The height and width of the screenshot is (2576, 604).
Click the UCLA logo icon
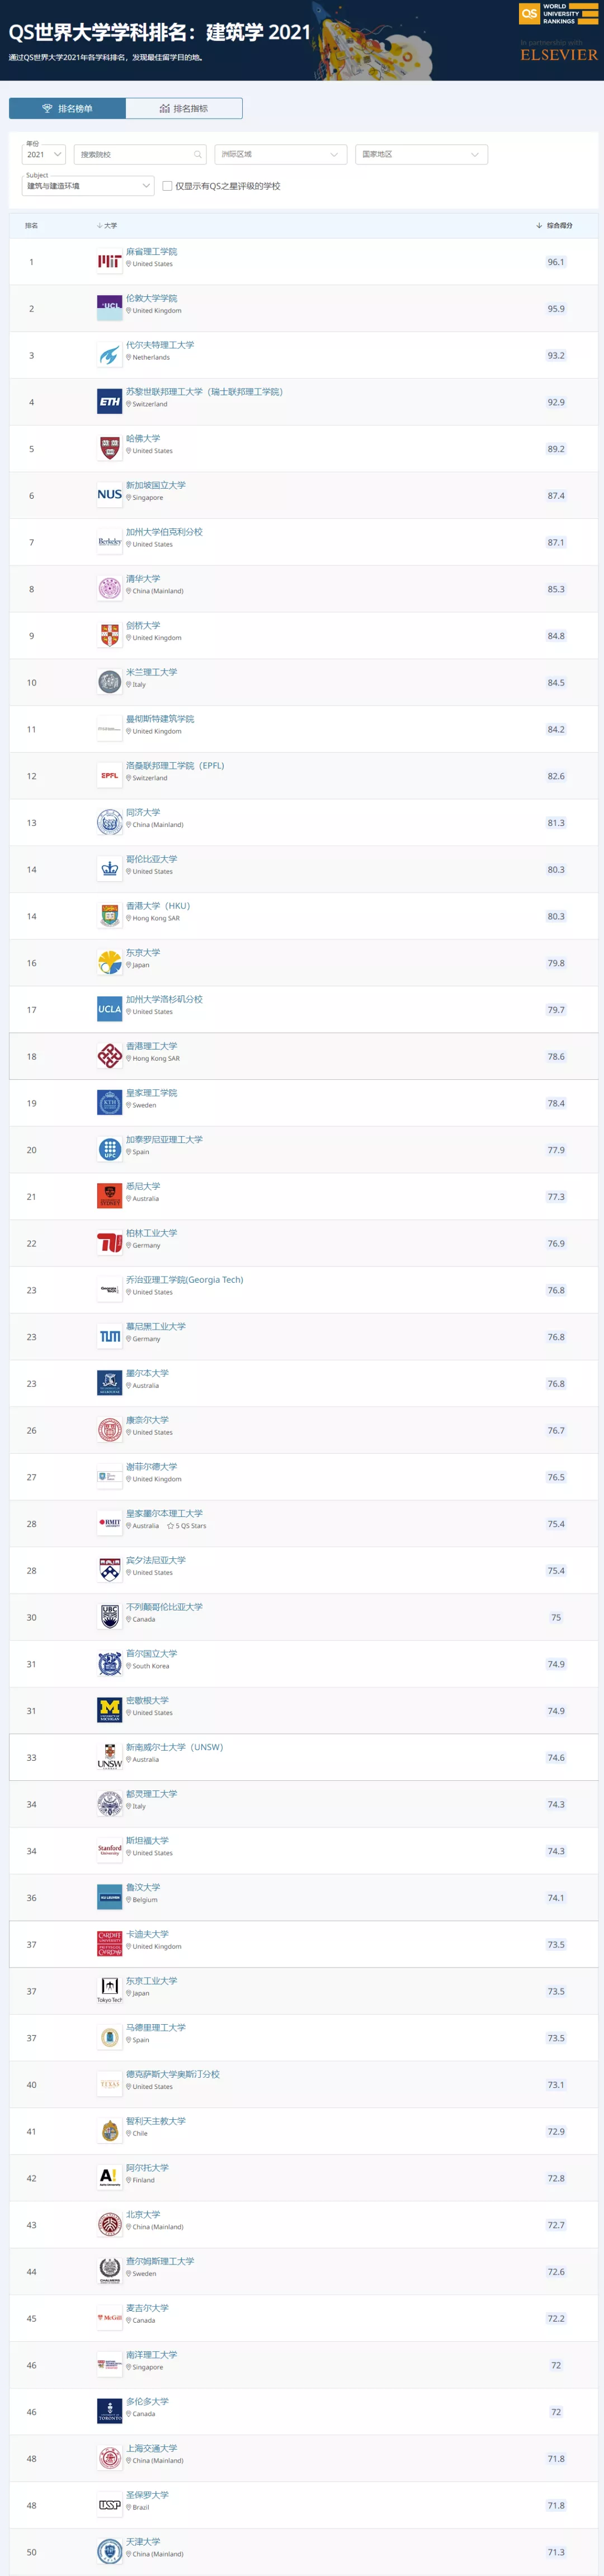coord(109,1010)
